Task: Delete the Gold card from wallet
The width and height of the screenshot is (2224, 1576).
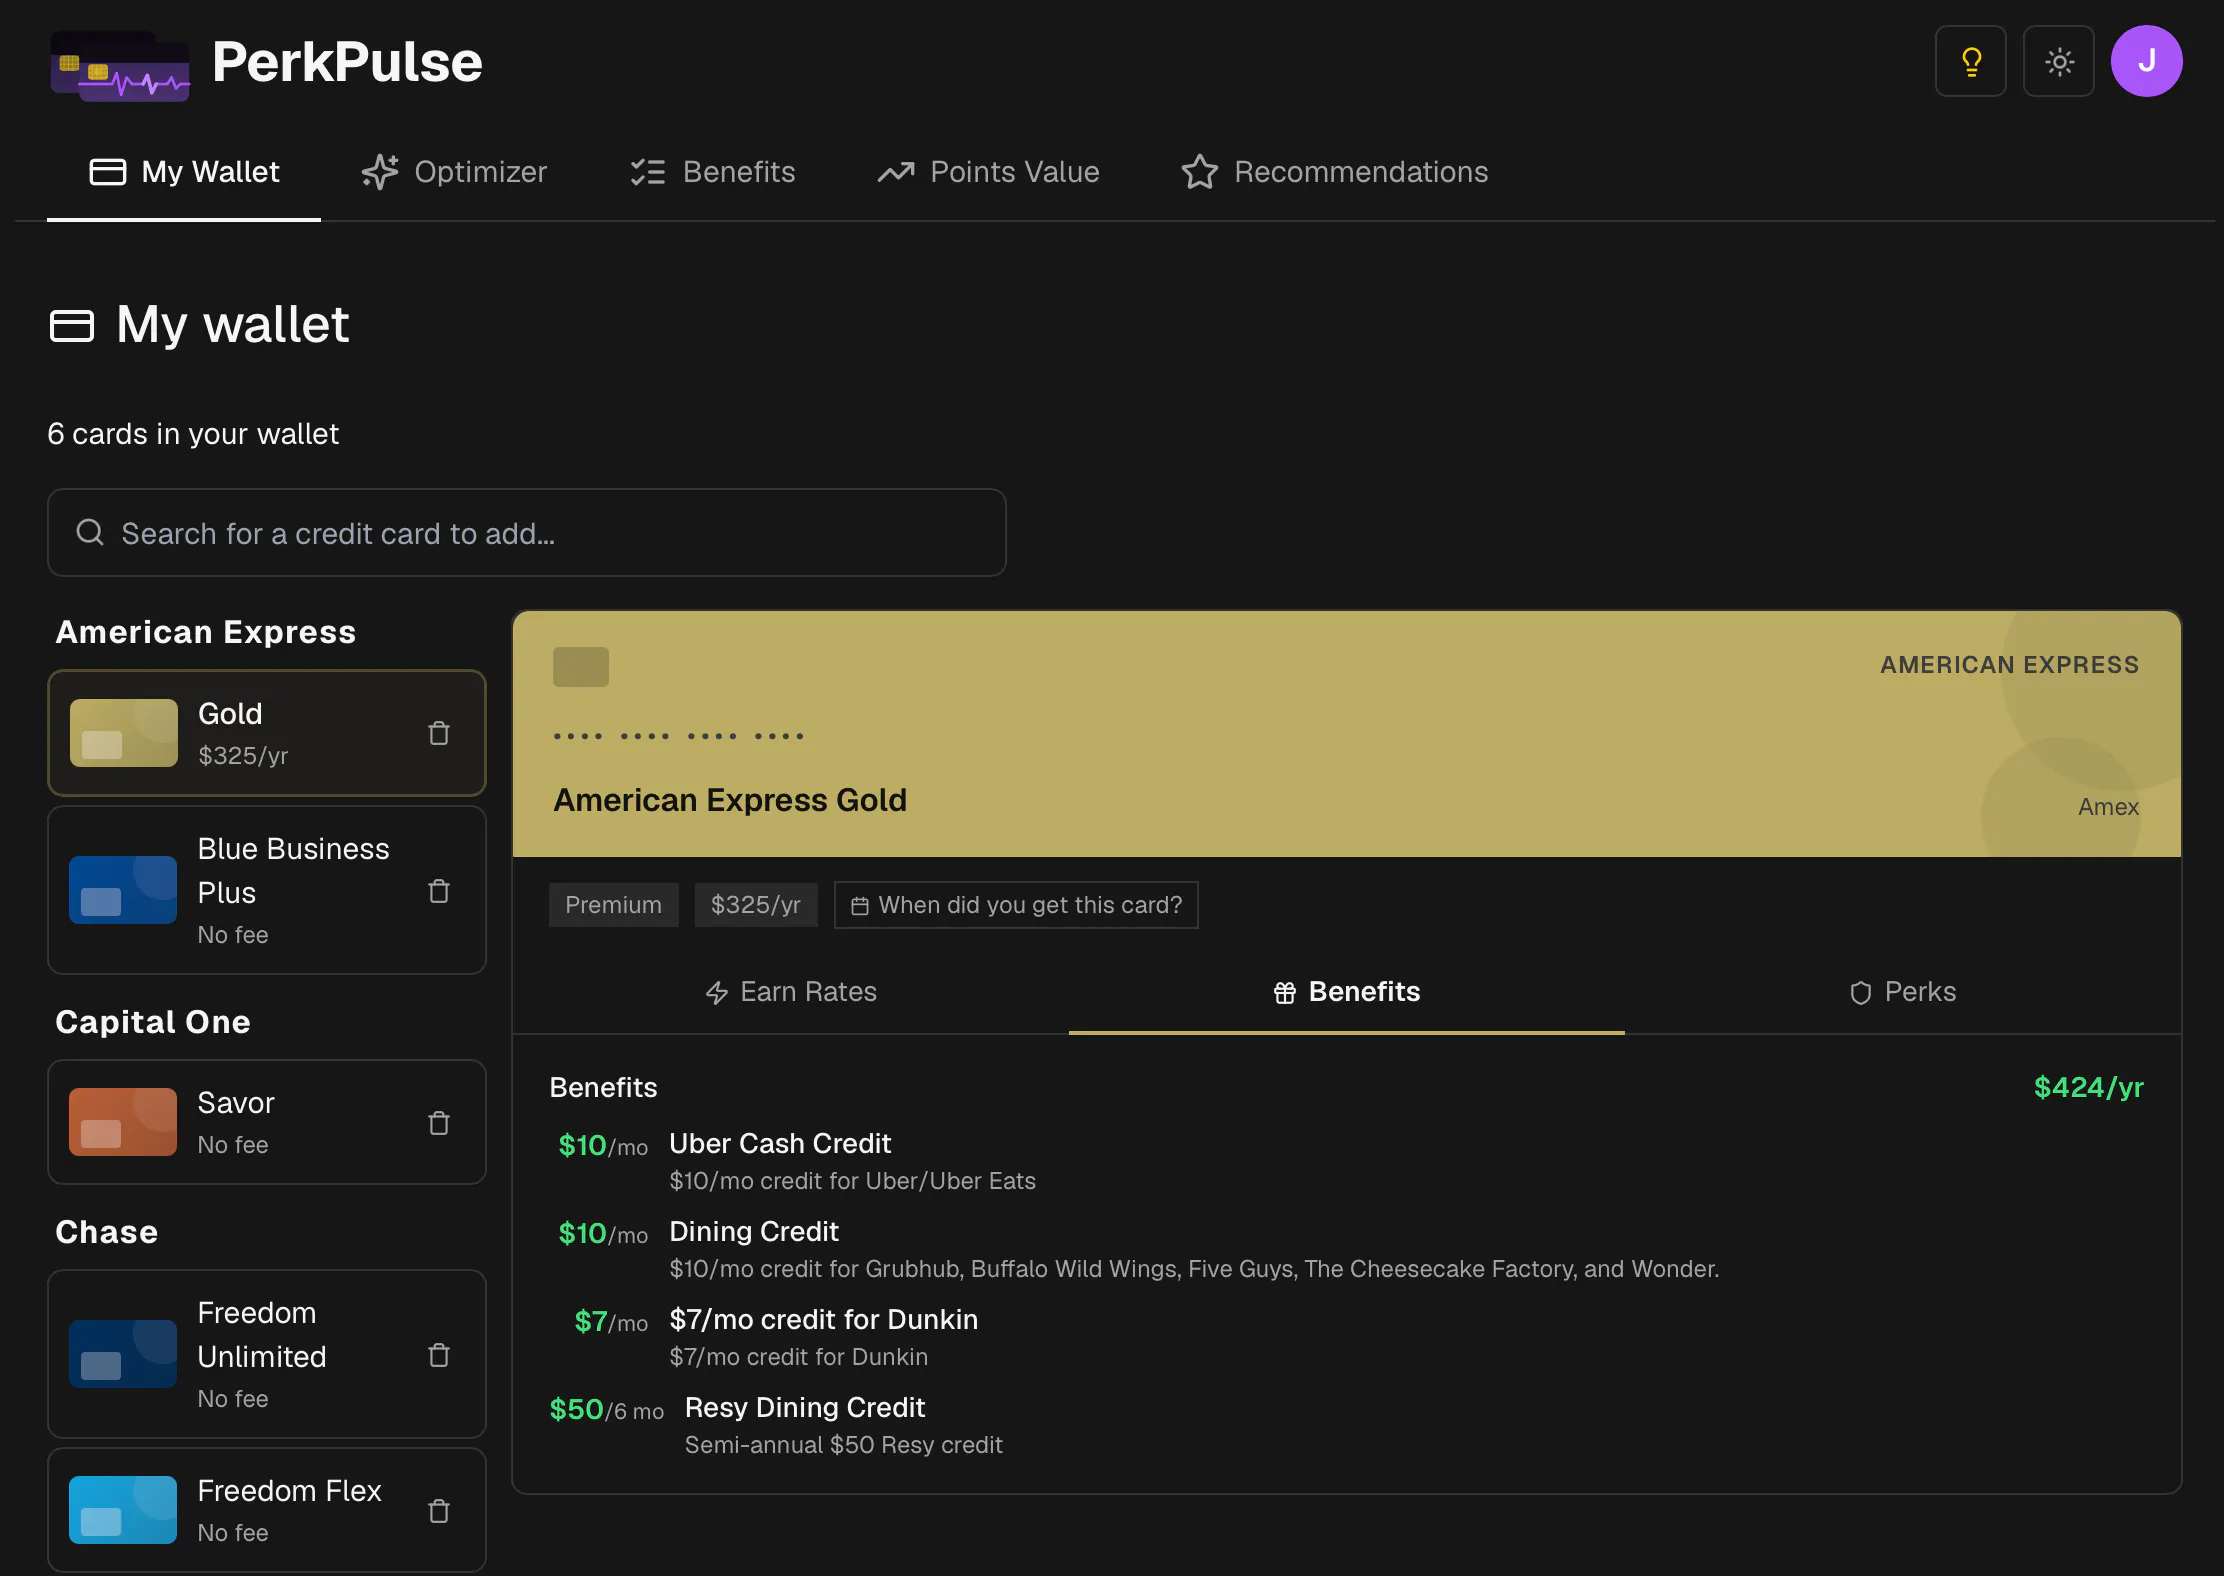Action: (439, 733)
